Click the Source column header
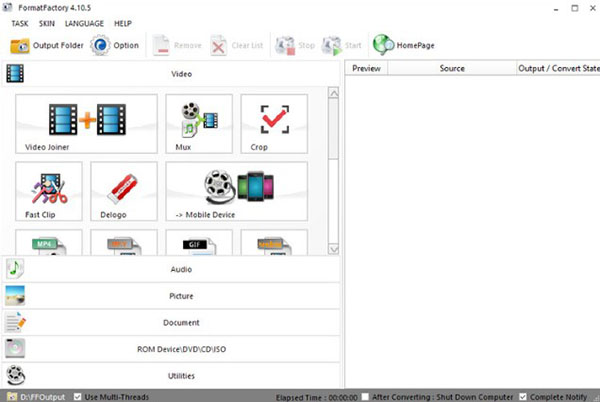600x402 pixels. pyautogui.click(x=452, y=69)
